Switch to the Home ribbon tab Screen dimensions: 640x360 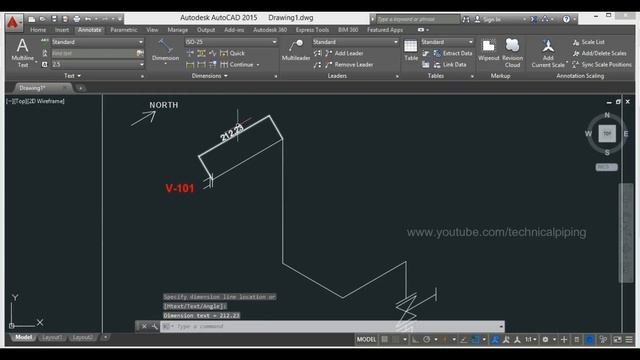coord(38,30)
